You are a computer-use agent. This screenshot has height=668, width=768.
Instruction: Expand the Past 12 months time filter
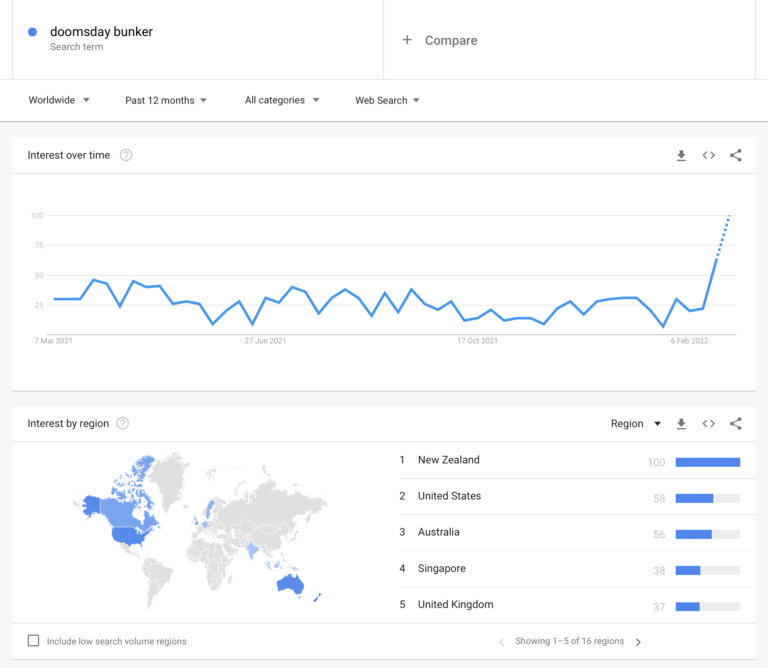pos(166,100)
